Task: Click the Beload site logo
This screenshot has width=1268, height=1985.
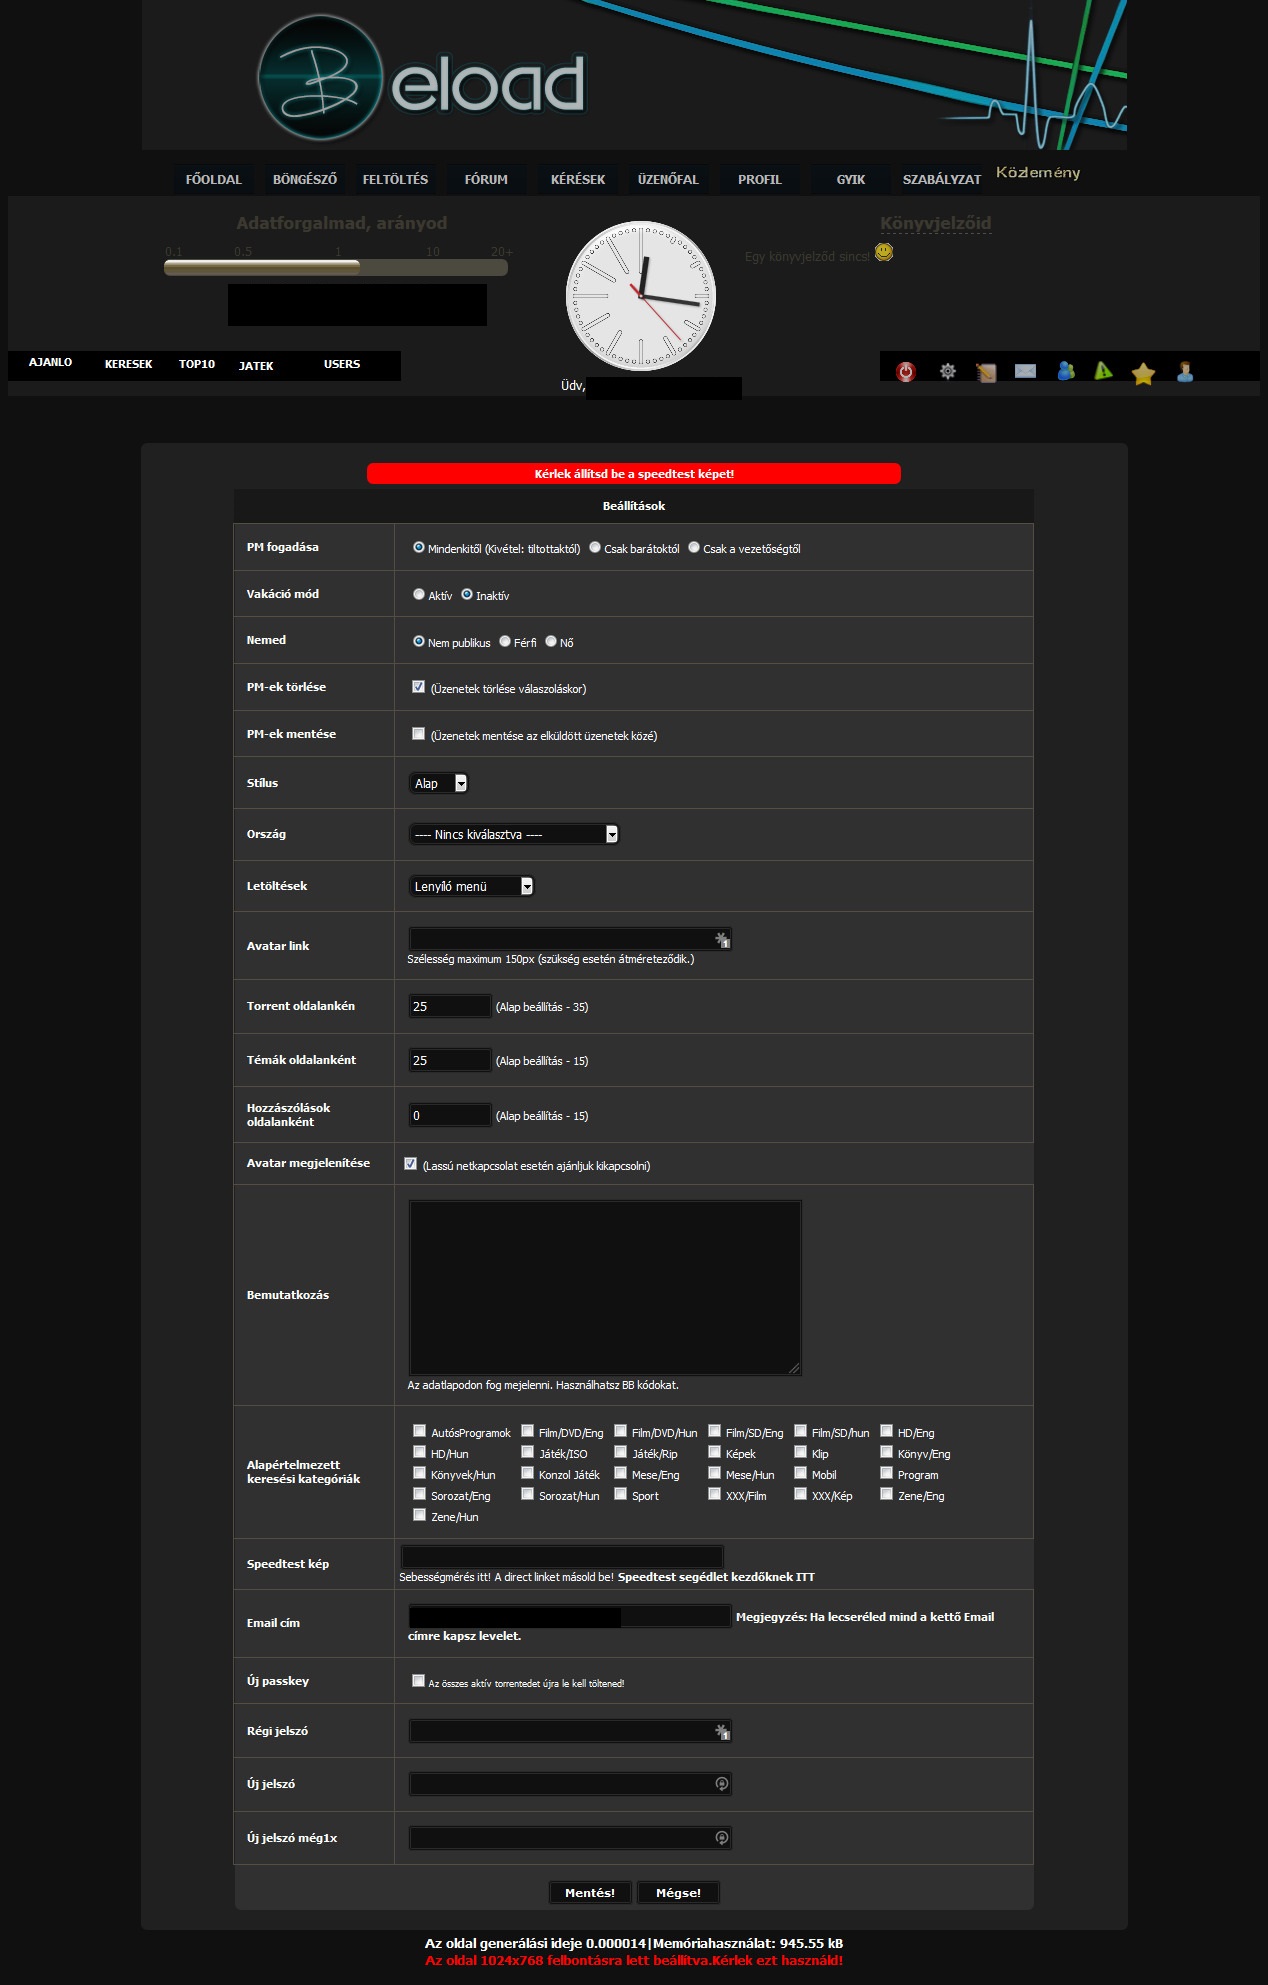Action: [421, 78]
